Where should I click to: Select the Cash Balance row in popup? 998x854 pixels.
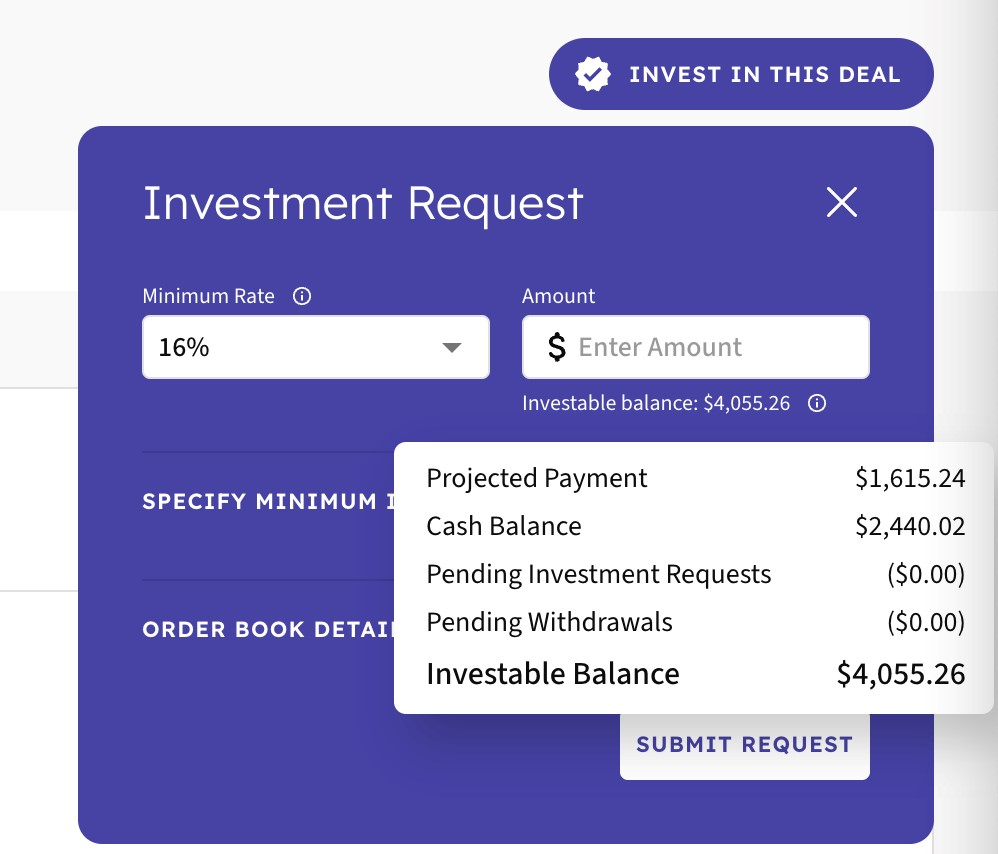click(x=696, y=526)
